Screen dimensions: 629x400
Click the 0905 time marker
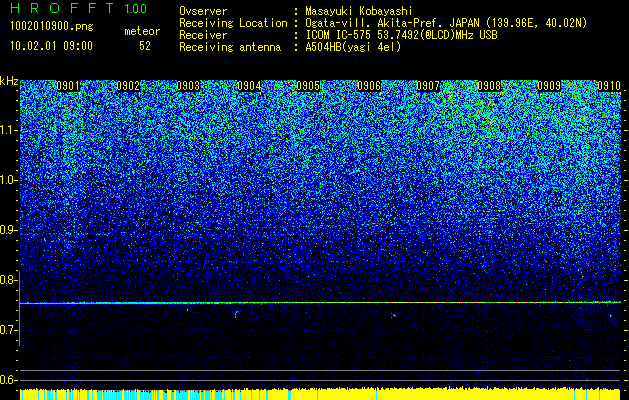pyautogui.click(x=308, y=86)
